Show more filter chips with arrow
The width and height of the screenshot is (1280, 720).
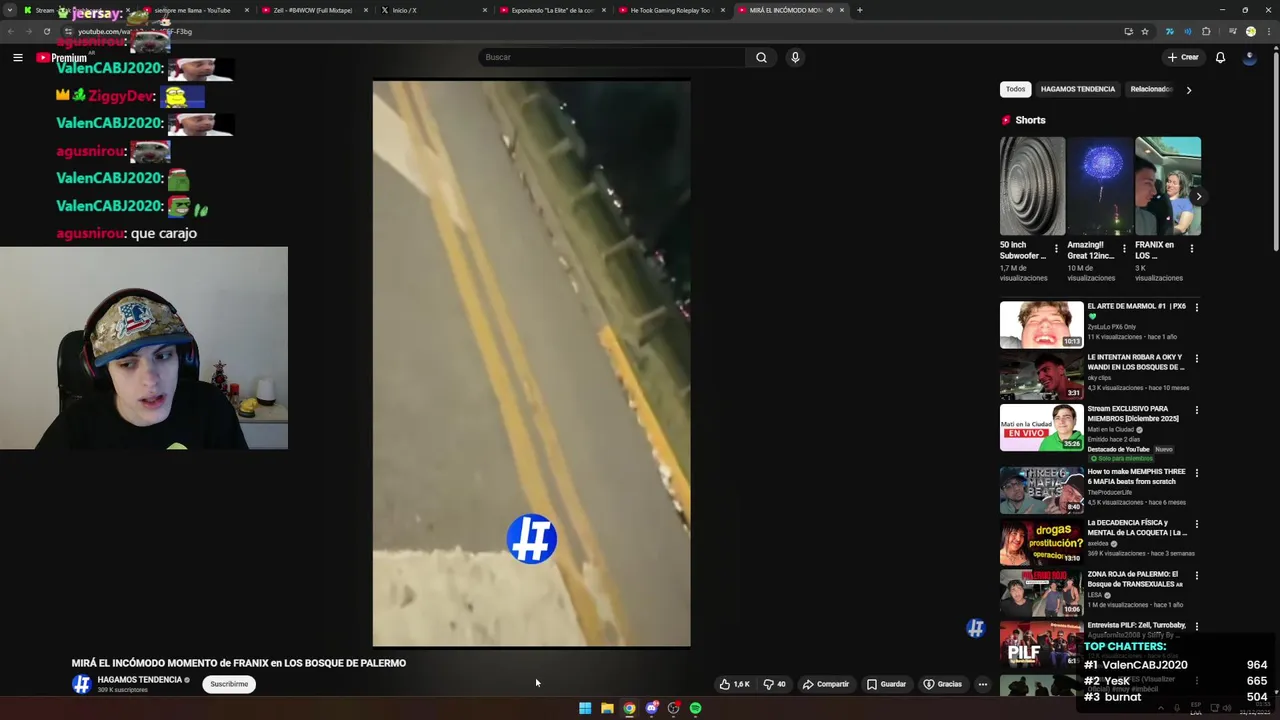[x=1188, y=90]
